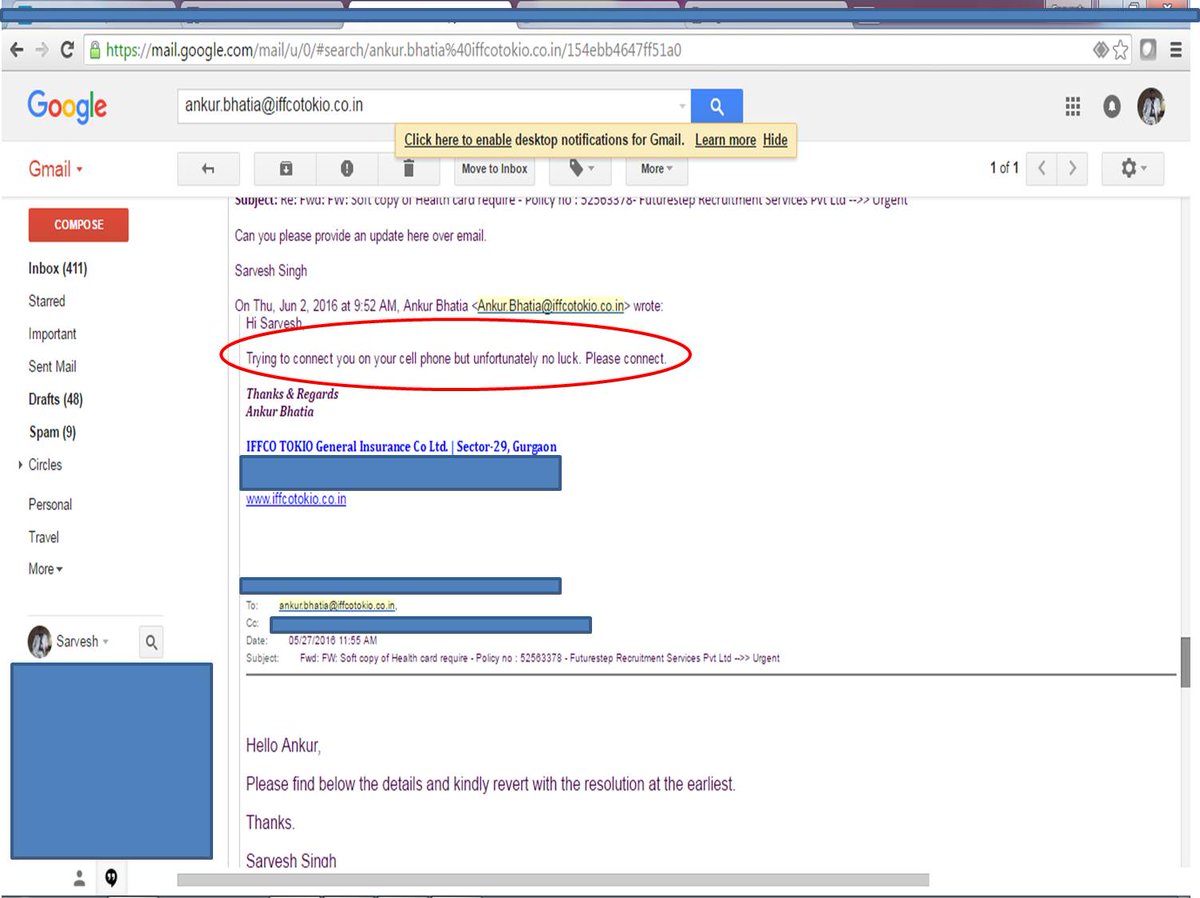Reload the page with refresh icon
Viewport: 1200px width, 898px height.
point(68,50)
